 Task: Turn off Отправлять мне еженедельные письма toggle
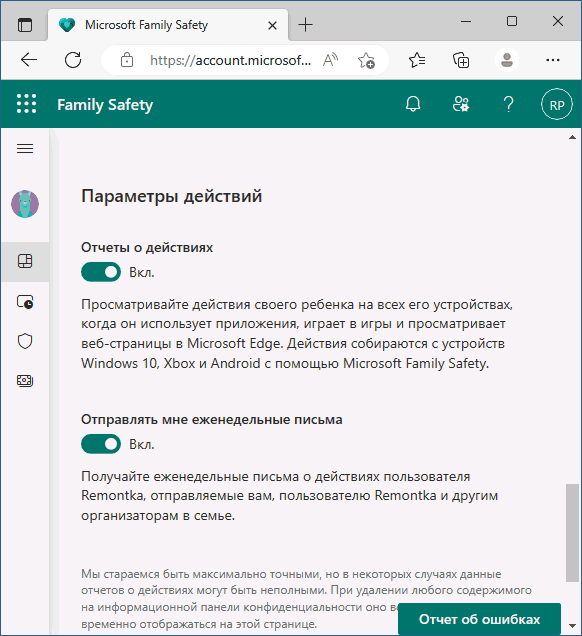tap(101, 444)
